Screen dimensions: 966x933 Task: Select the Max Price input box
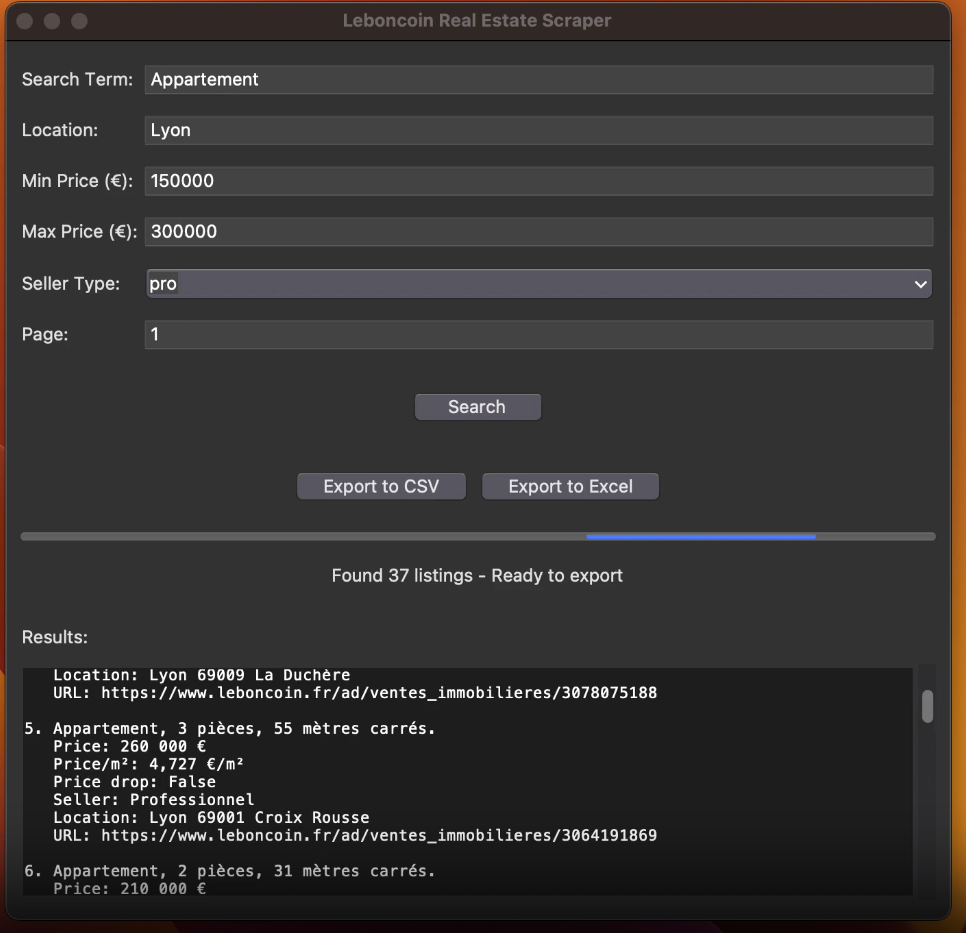[x=538, y=232]
